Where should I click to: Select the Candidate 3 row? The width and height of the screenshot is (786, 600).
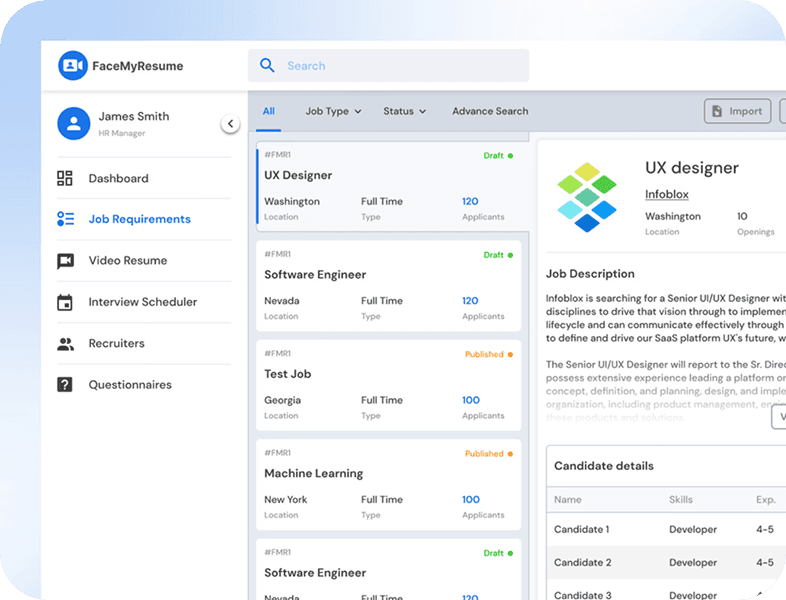[666, 590]
